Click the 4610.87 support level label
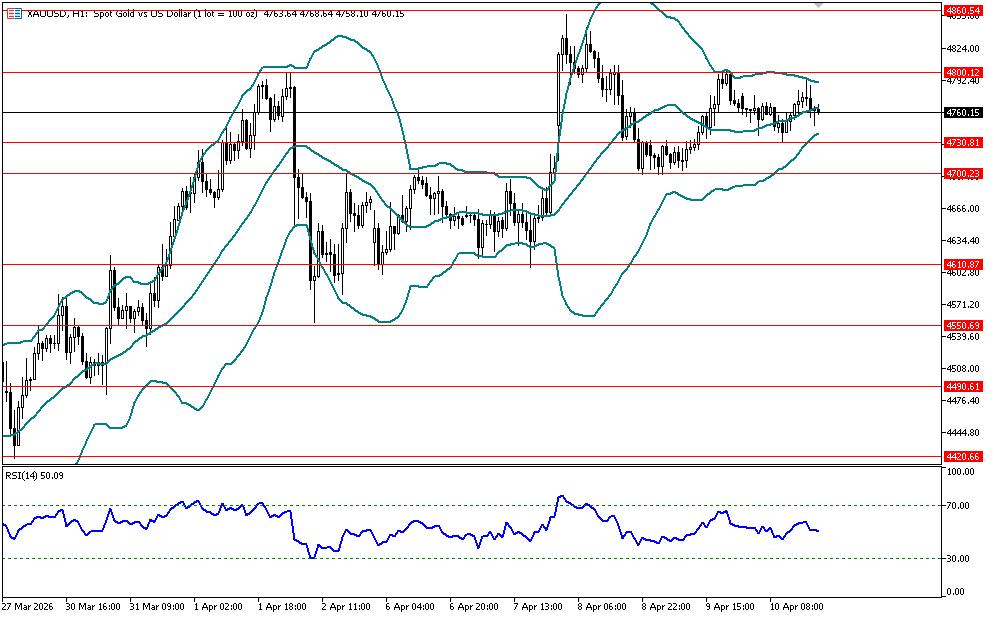 [x=962, y=264]
